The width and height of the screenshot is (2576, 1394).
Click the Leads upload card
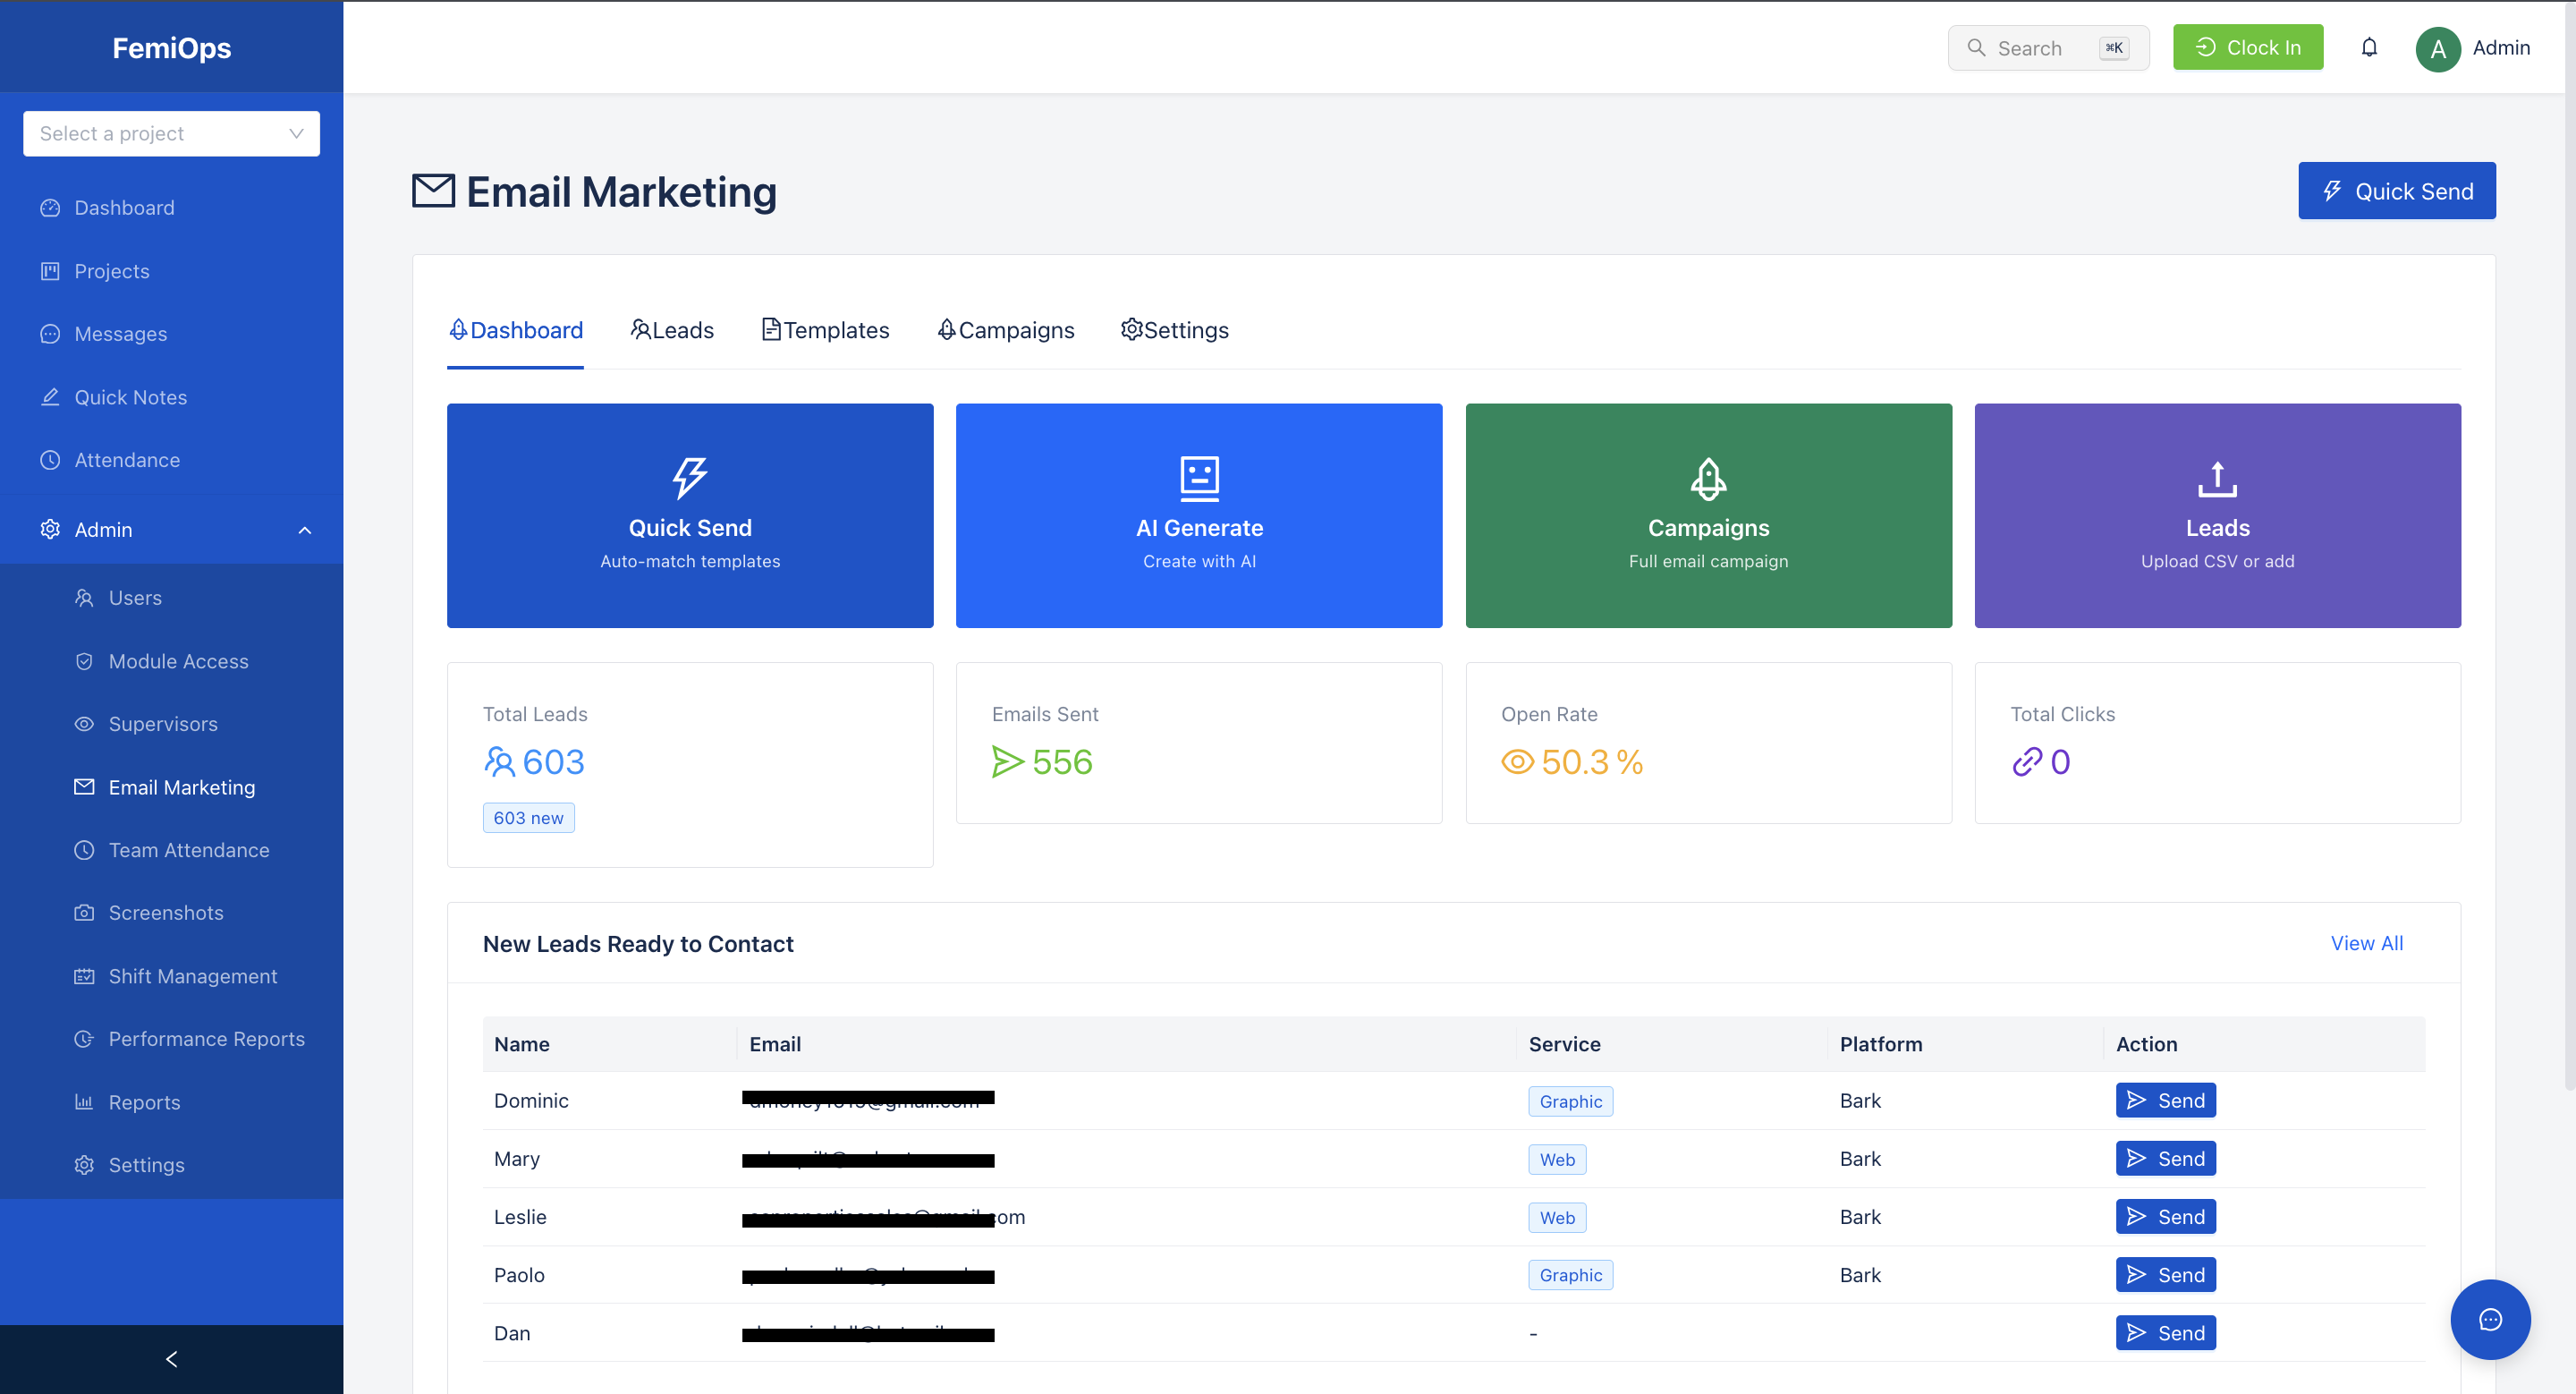(2216, 515)
